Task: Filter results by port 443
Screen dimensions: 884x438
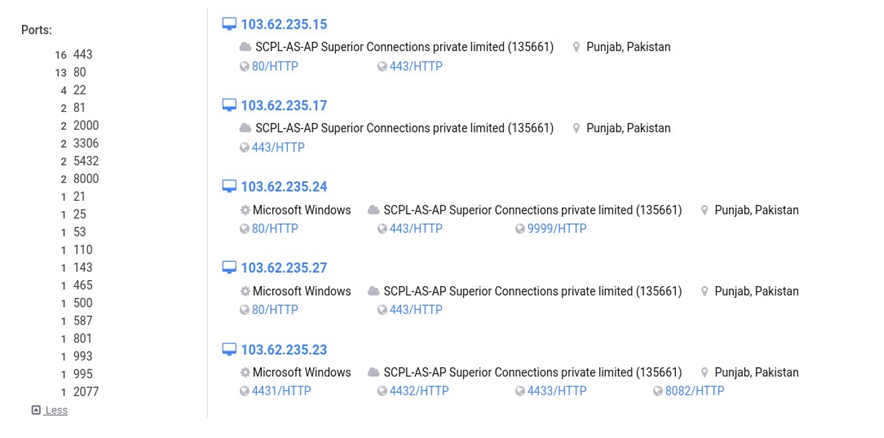Action: (83, 55)
